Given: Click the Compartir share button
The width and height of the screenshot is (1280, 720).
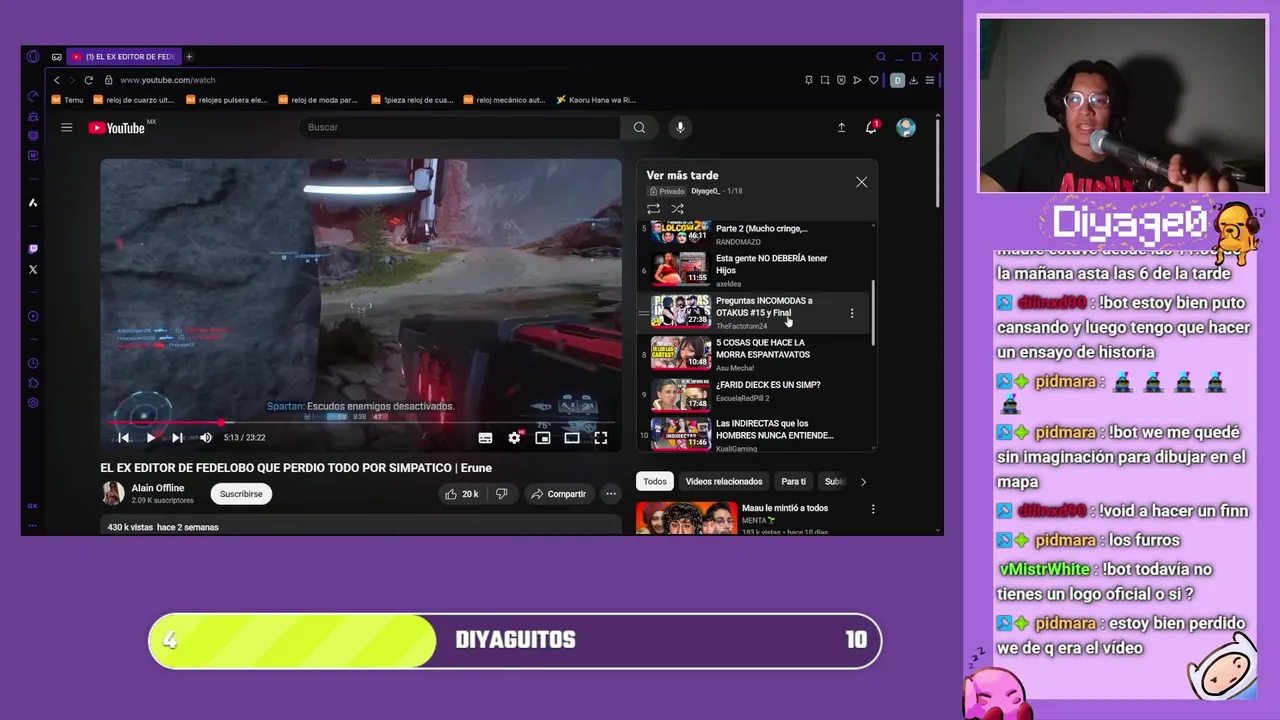Looking at the screenshot, I should 558,494.
